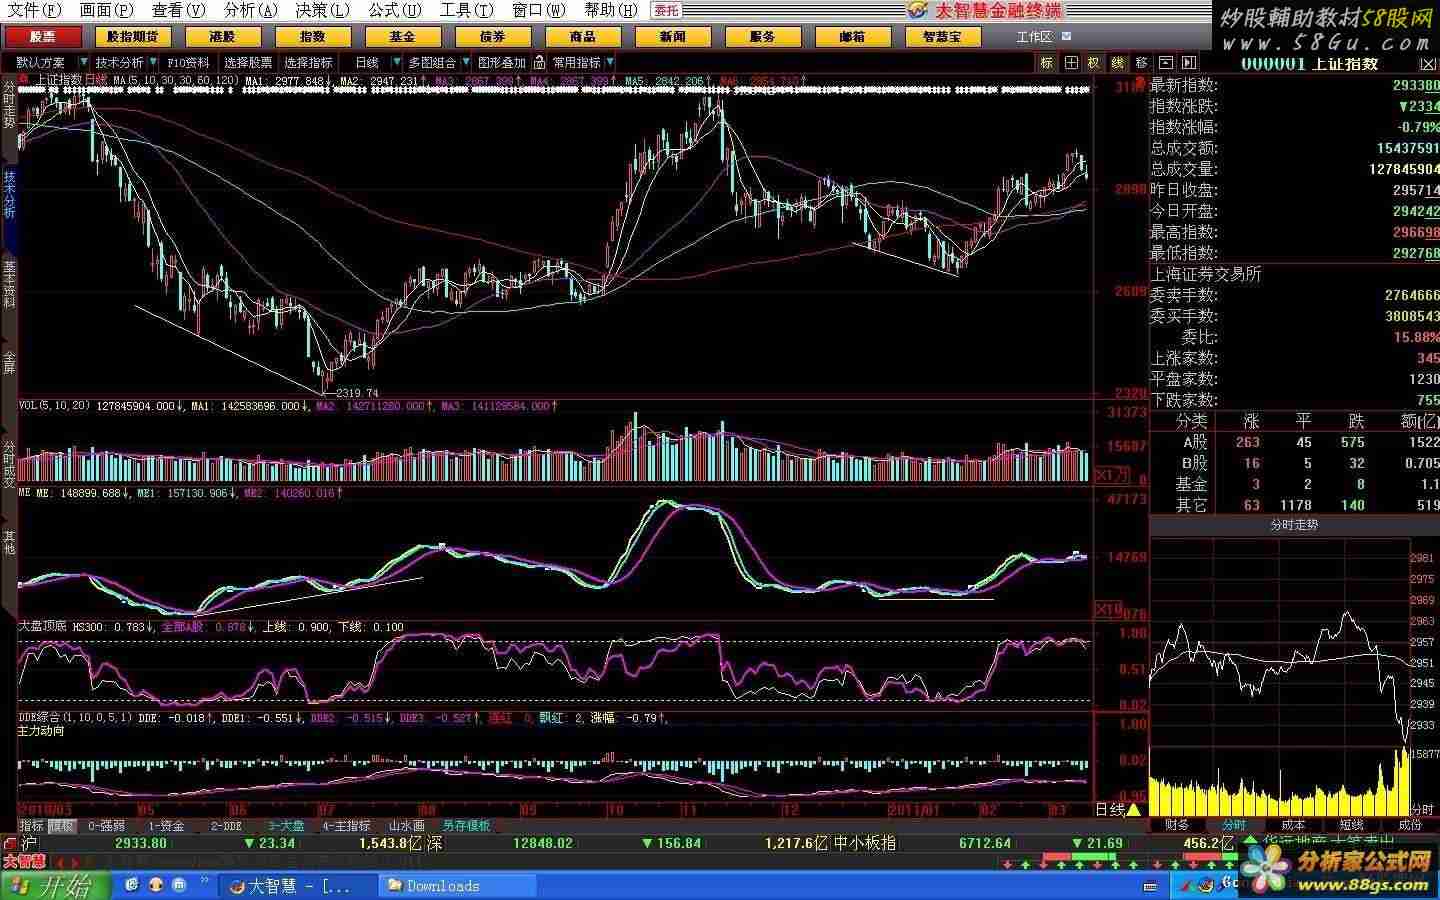Image resolution: width=1440 pixels, height=900 pixels.
Task: Toggle the 工作区 checkbox
Action: click(1066, 36)
